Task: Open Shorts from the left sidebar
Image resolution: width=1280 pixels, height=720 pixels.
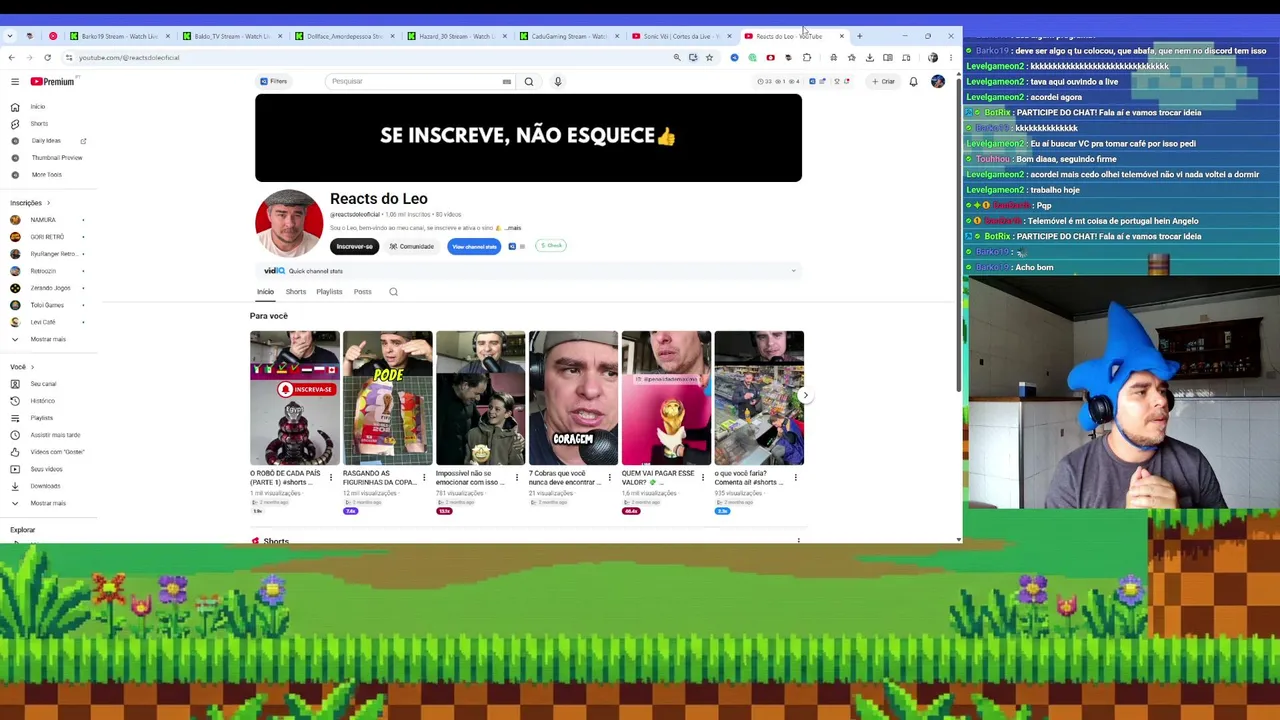Action: point(39,124)
